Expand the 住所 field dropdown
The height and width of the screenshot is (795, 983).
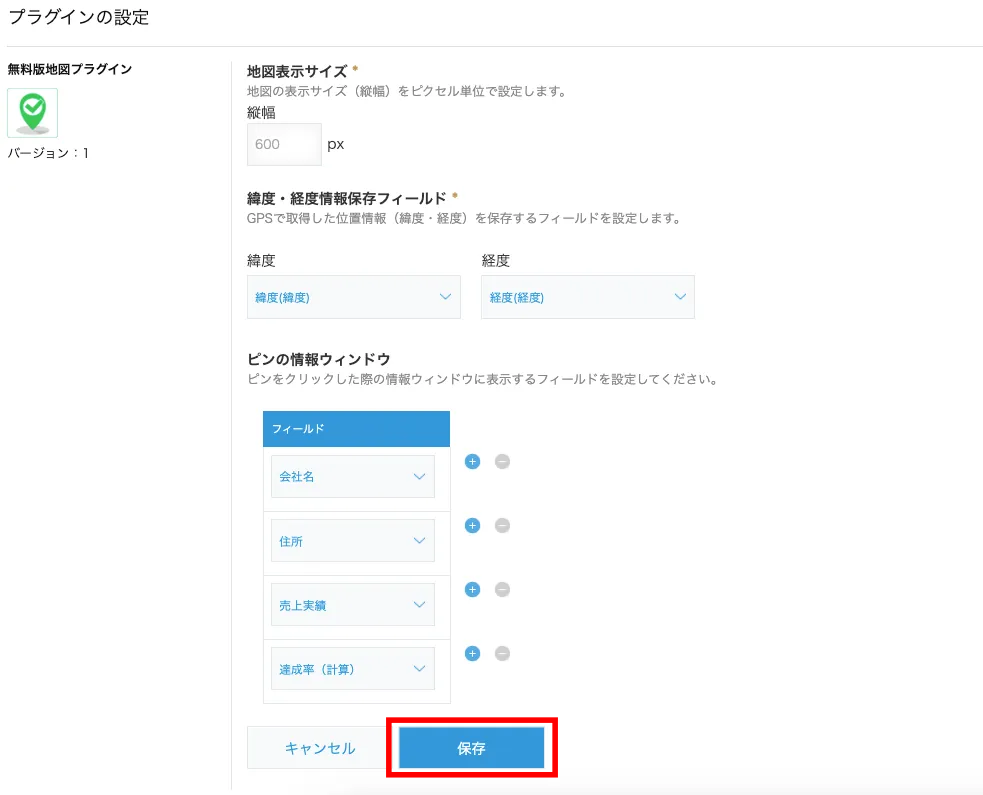352,541
